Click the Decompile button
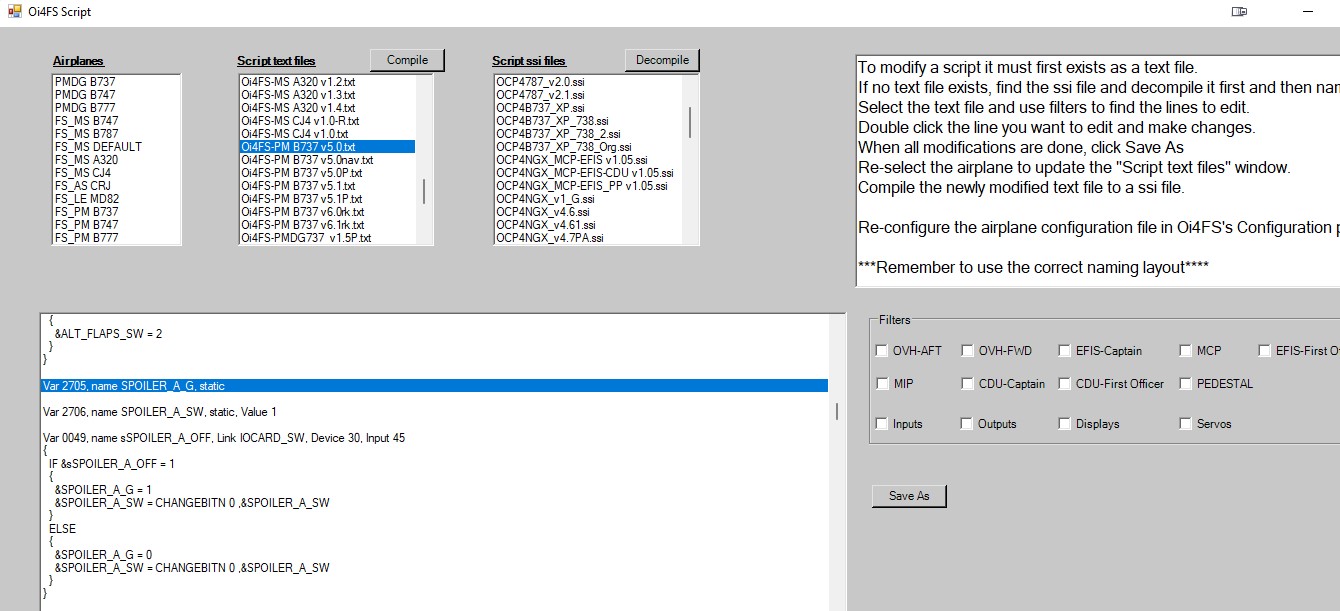 (661, 60)
